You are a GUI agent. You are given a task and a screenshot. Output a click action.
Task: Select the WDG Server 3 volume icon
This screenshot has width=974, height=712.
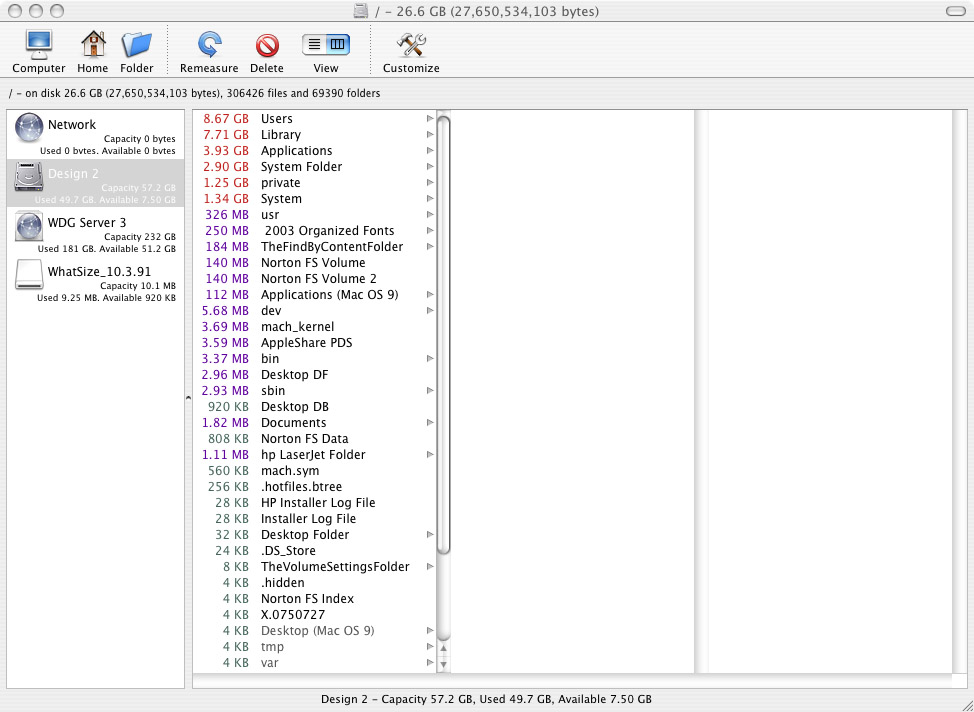click(29, 226)
